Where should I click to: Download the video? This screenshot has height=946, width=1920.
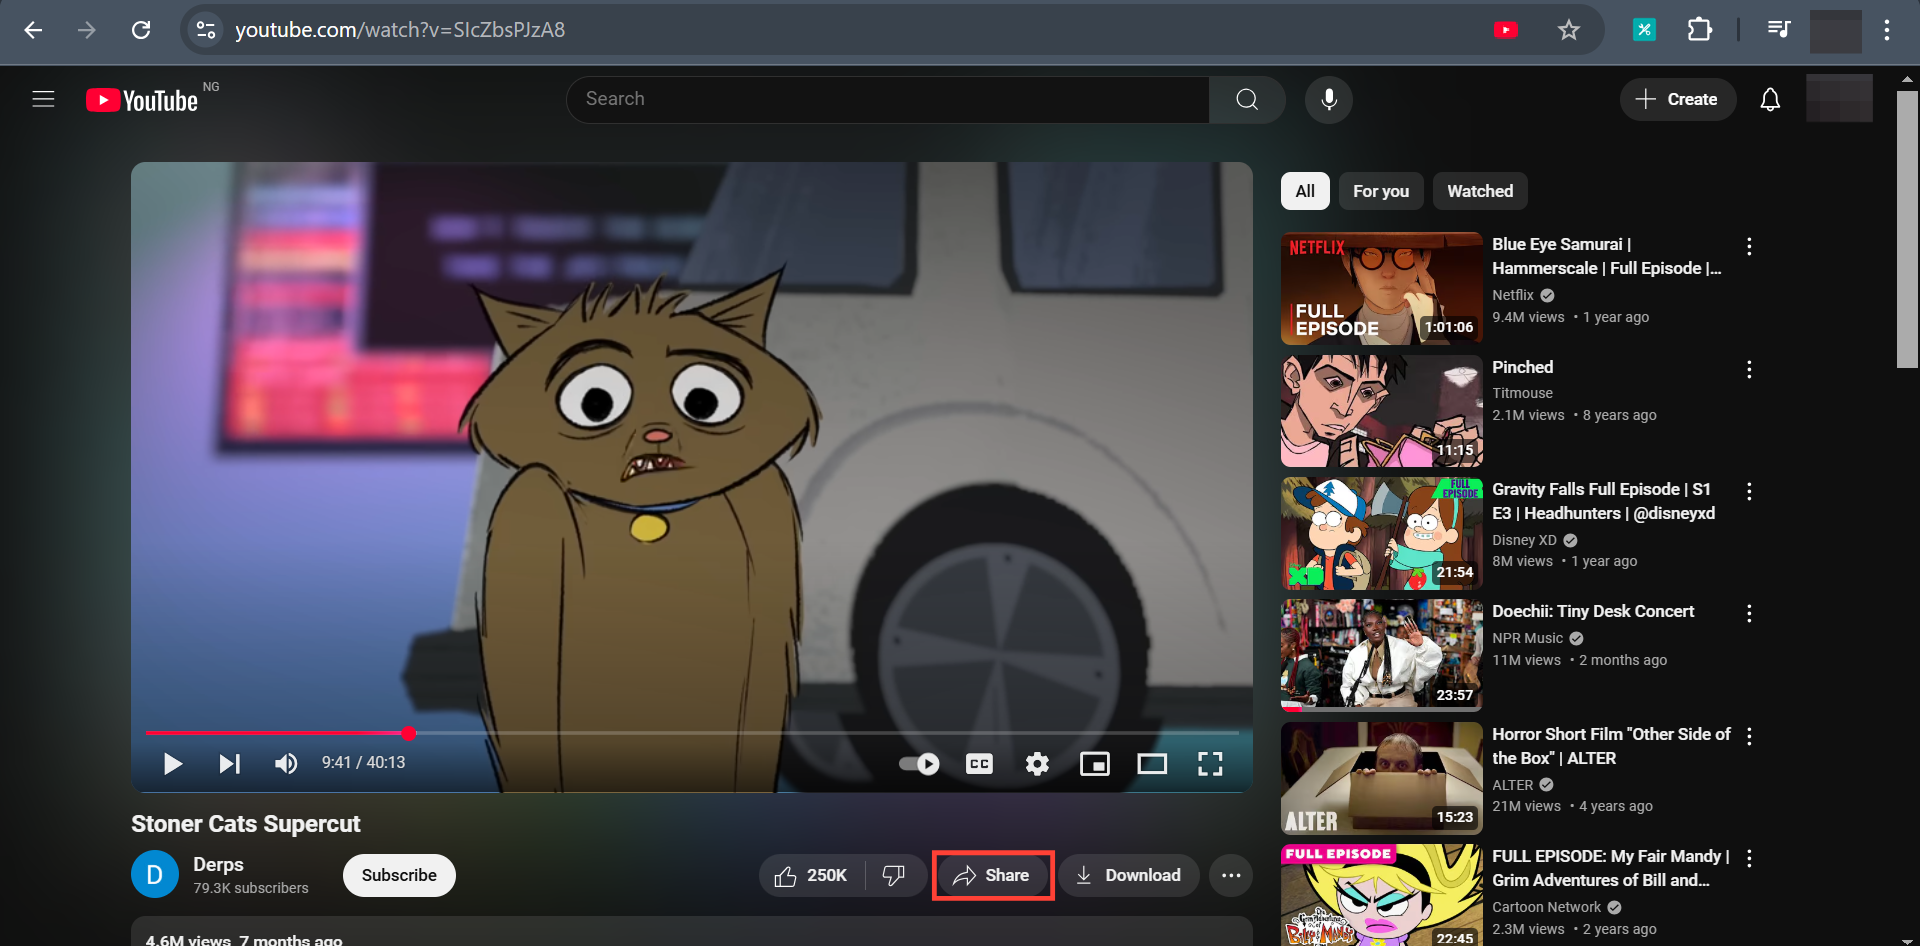tap(1129, 876)
